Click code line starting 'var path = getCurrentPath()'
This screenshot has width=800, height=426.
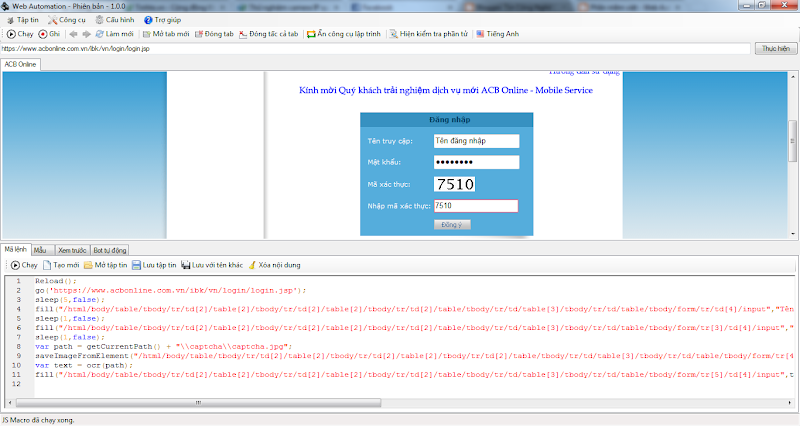pyautogui.click(x=163, y=346)
